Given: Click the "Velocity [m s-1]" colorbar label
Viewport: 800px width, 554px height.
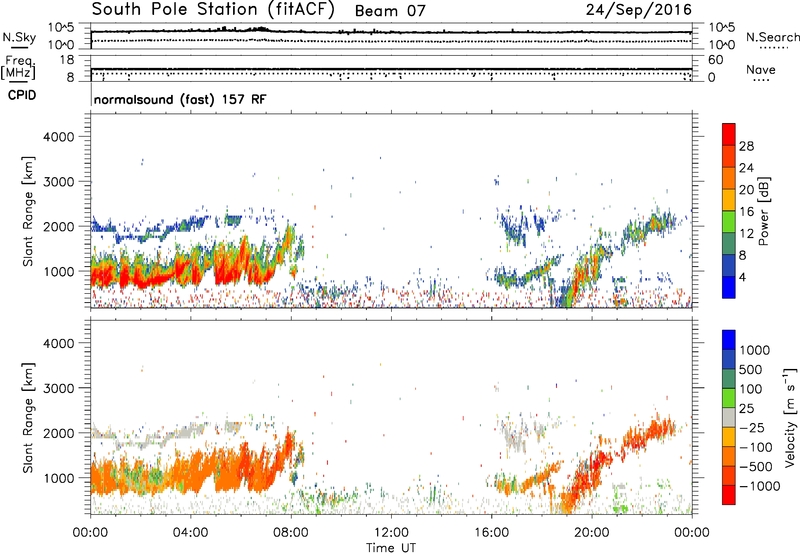Looking at the screenshot, I should click(x=790, y=417).
